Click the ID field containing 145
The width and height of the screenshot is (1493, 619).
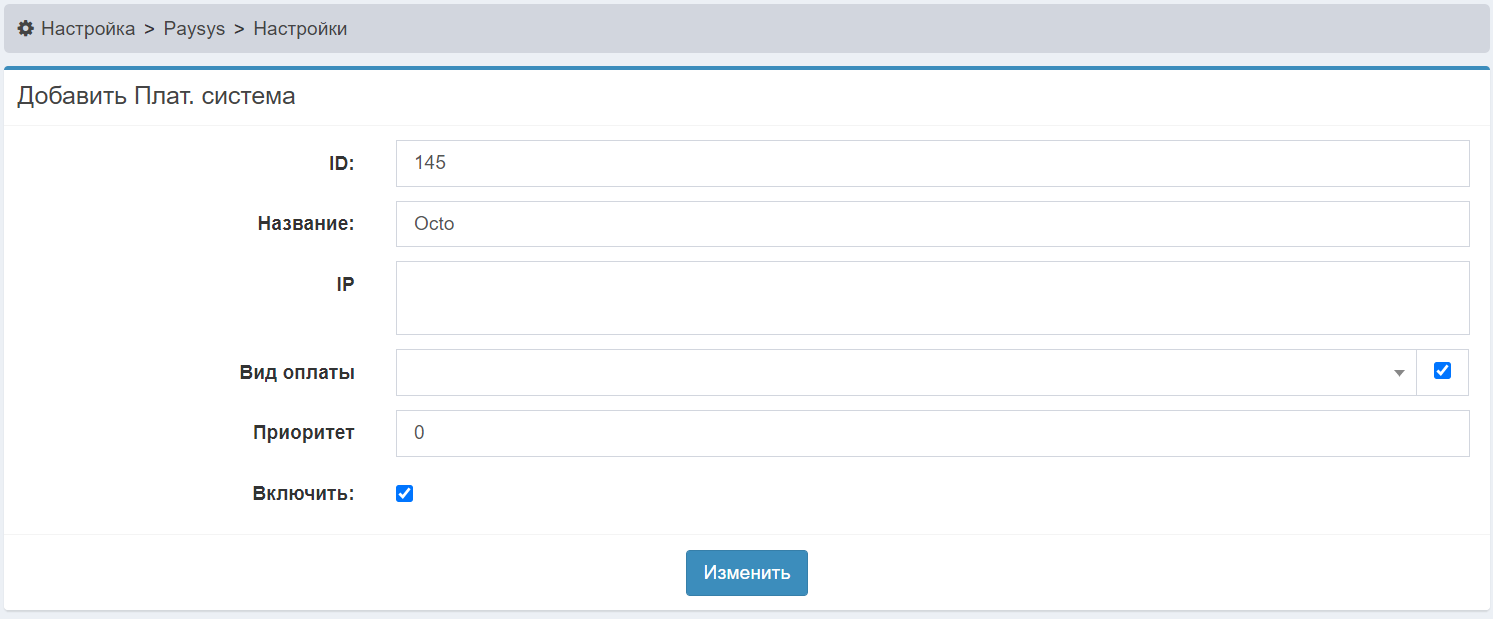pos(932,163)
